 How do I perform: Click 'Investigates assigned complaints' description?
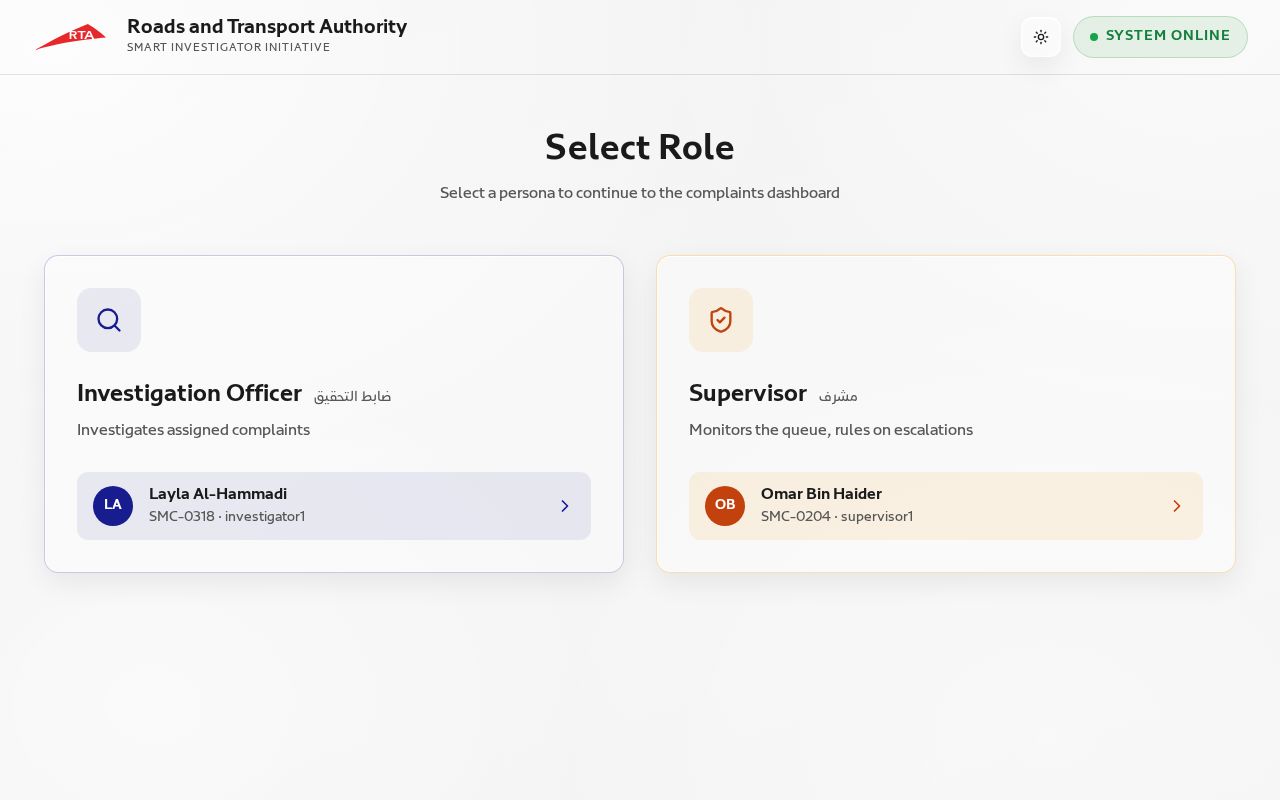193,430
